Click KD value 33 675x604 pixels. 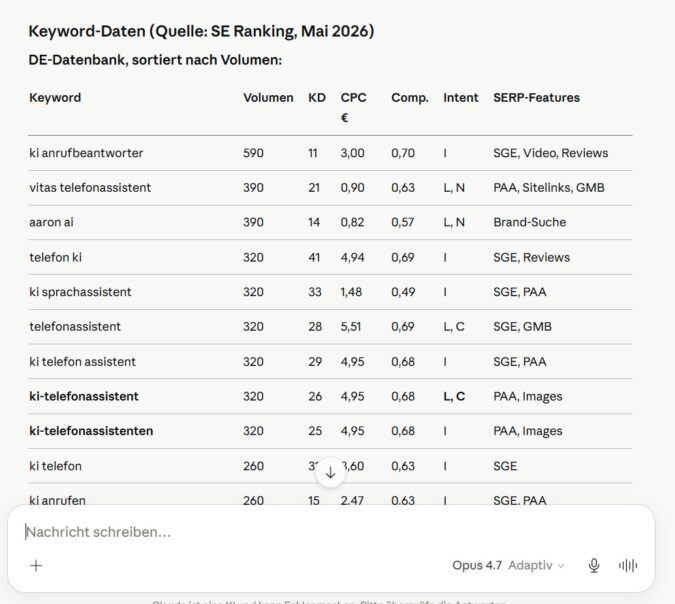[x=315, y=292]
